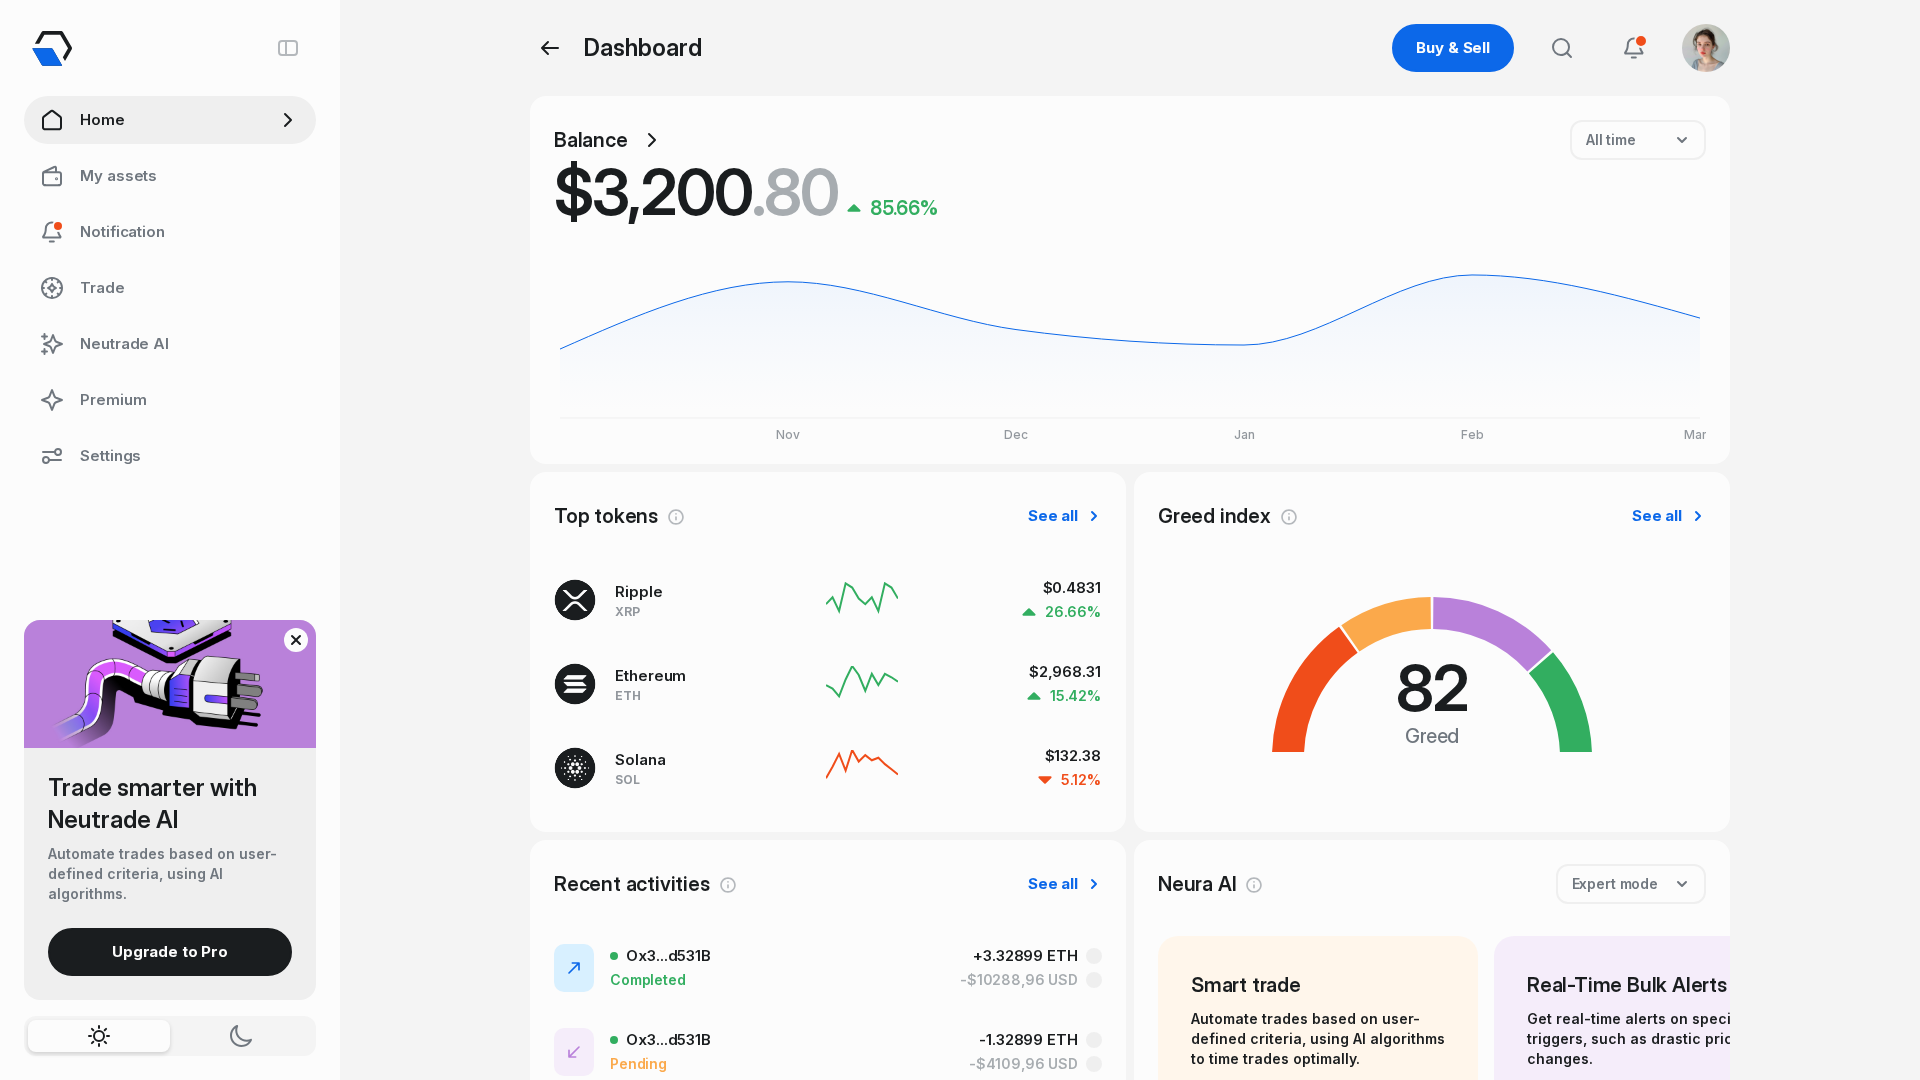Open the Expert mode dropdown
Image resolution: width=1920 pixels, height=1080 pixels.
tap(1630, 884)
